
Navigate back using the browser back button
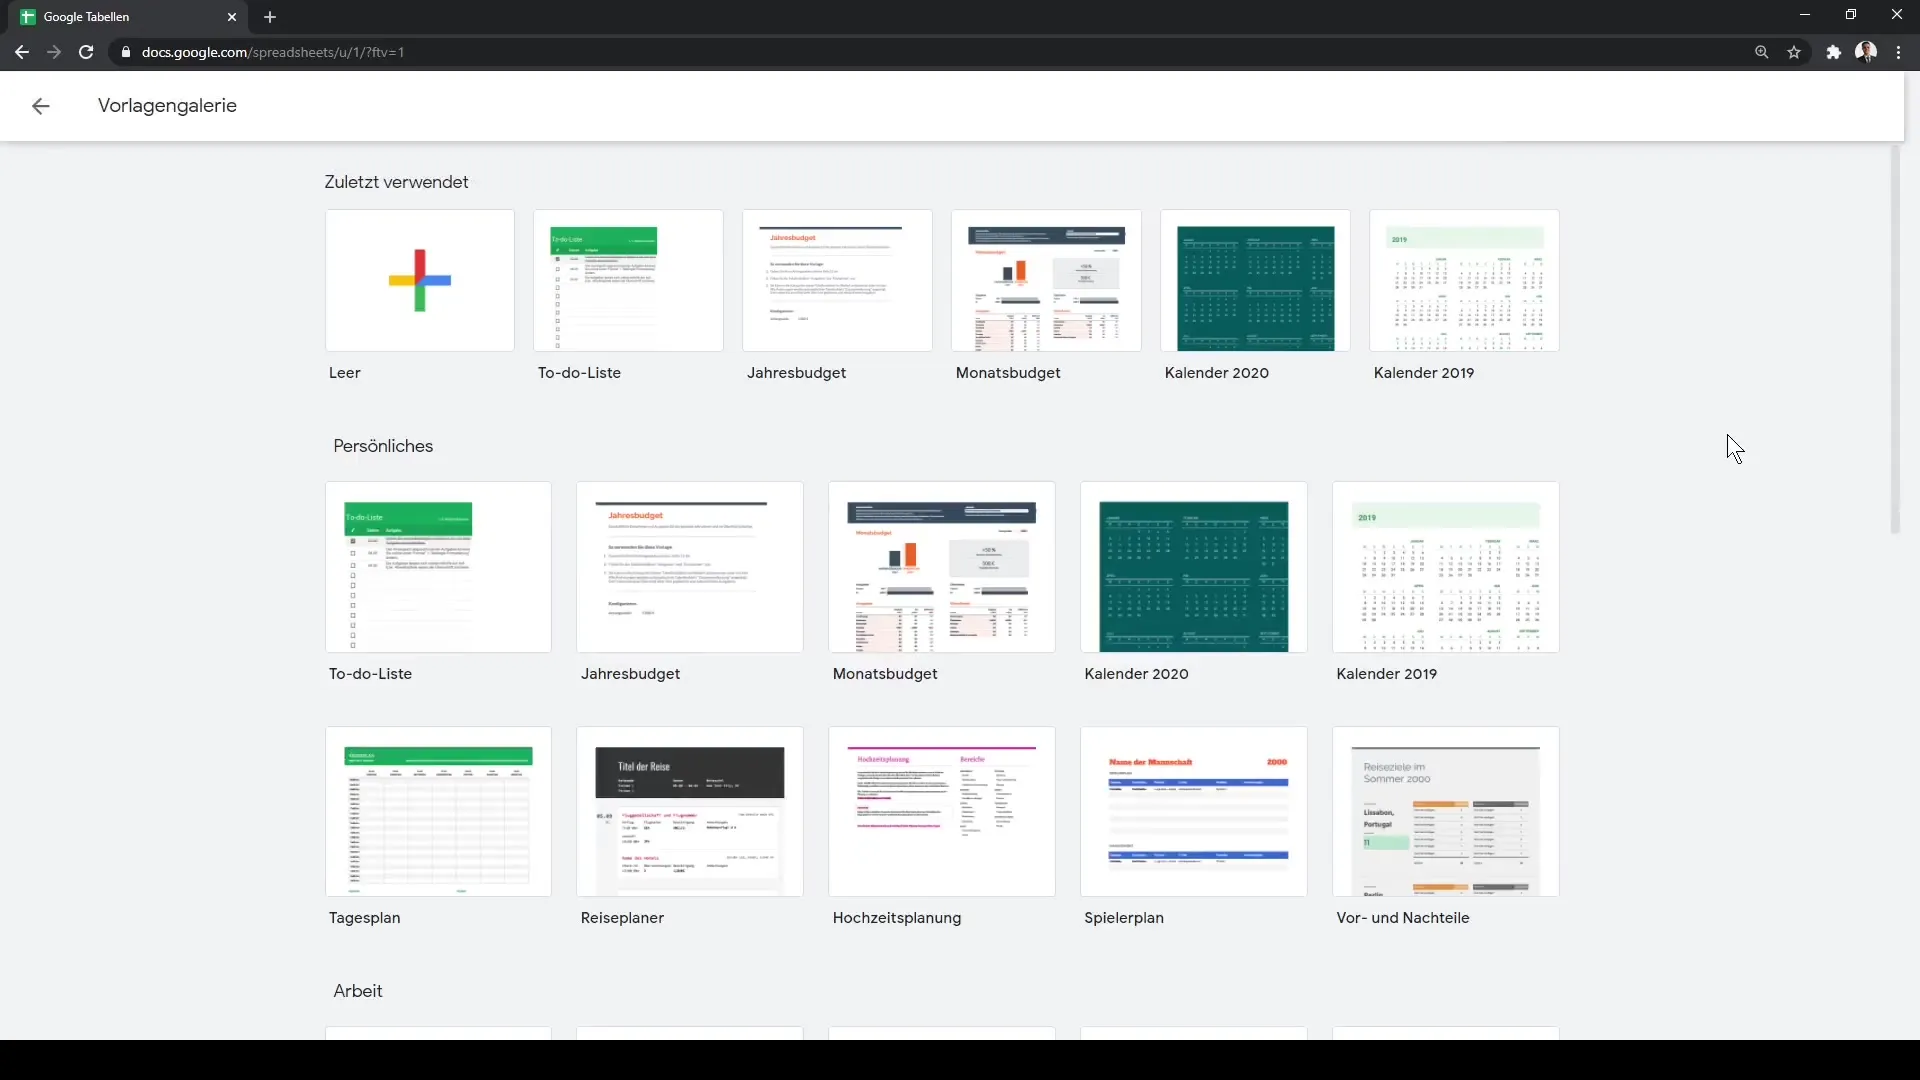(21, 53)
